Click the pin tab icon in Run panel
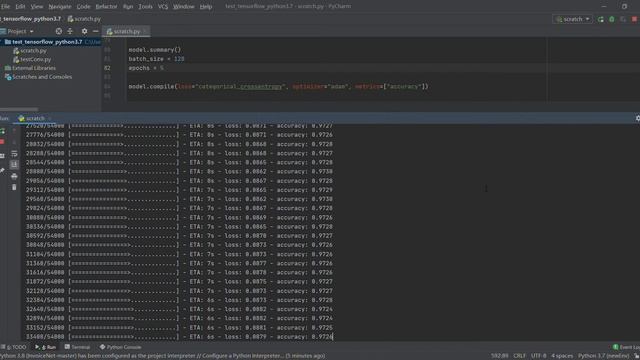Image resolution: width=640 pixels, height=360 pixels. 2,170
